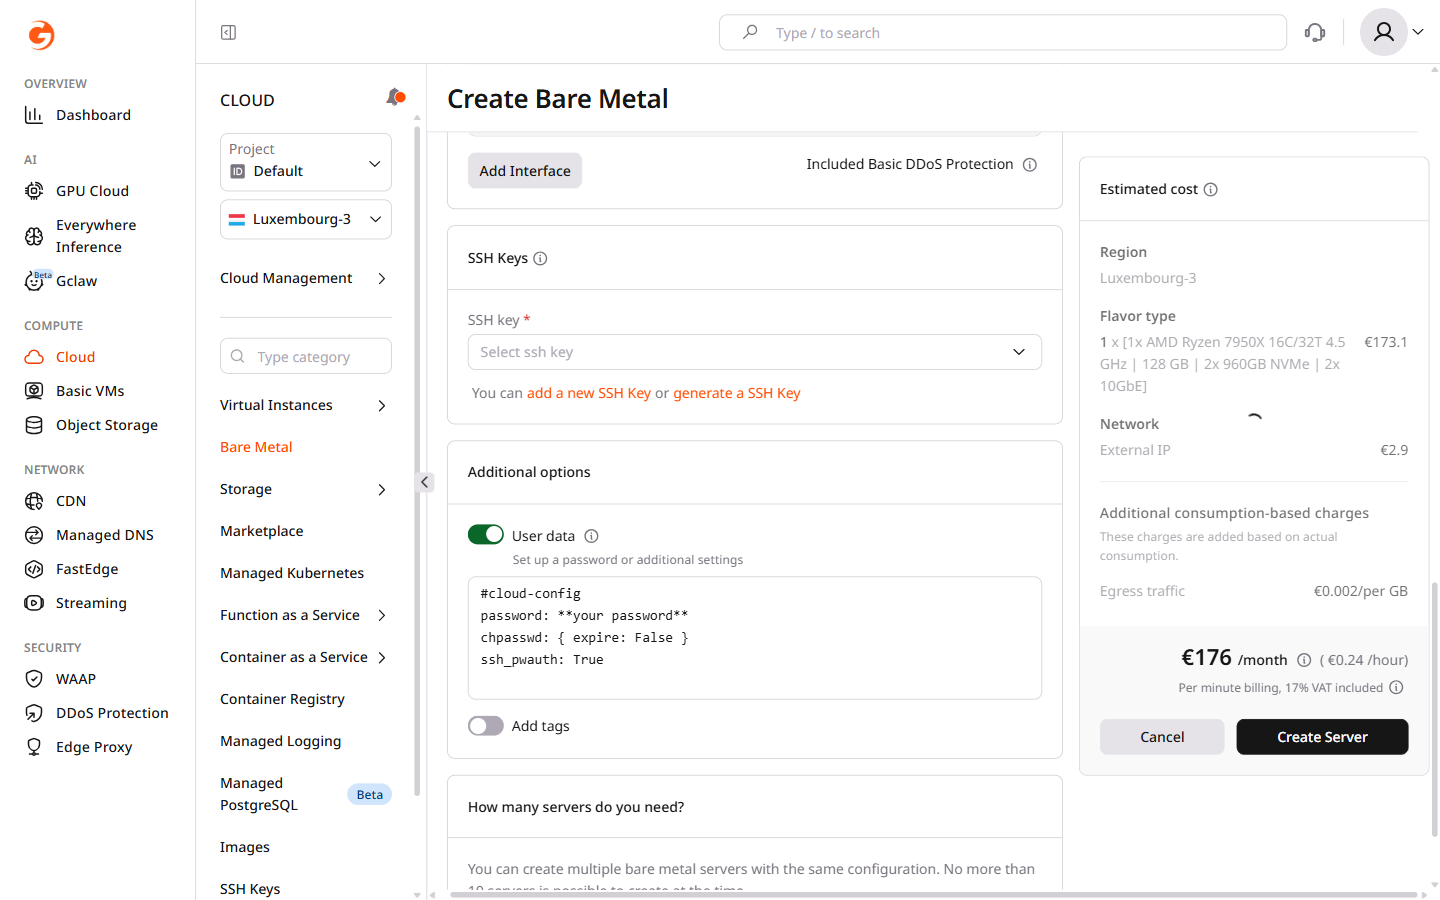This screenshot has width=1440, height=900.
Task: Open the Luxembourg-3 region dropdown
Action: (306, 219)
